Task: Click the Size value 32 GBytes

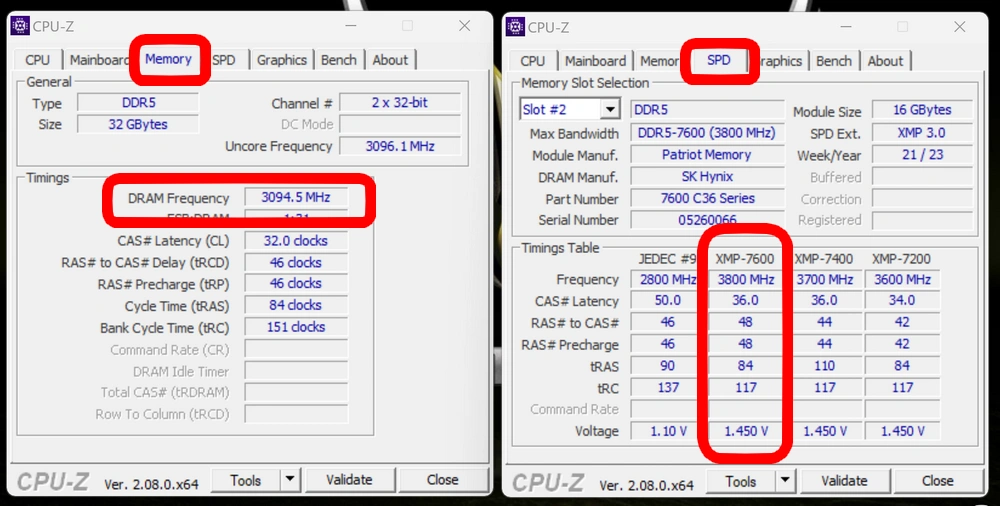Action: coord(138,124)
